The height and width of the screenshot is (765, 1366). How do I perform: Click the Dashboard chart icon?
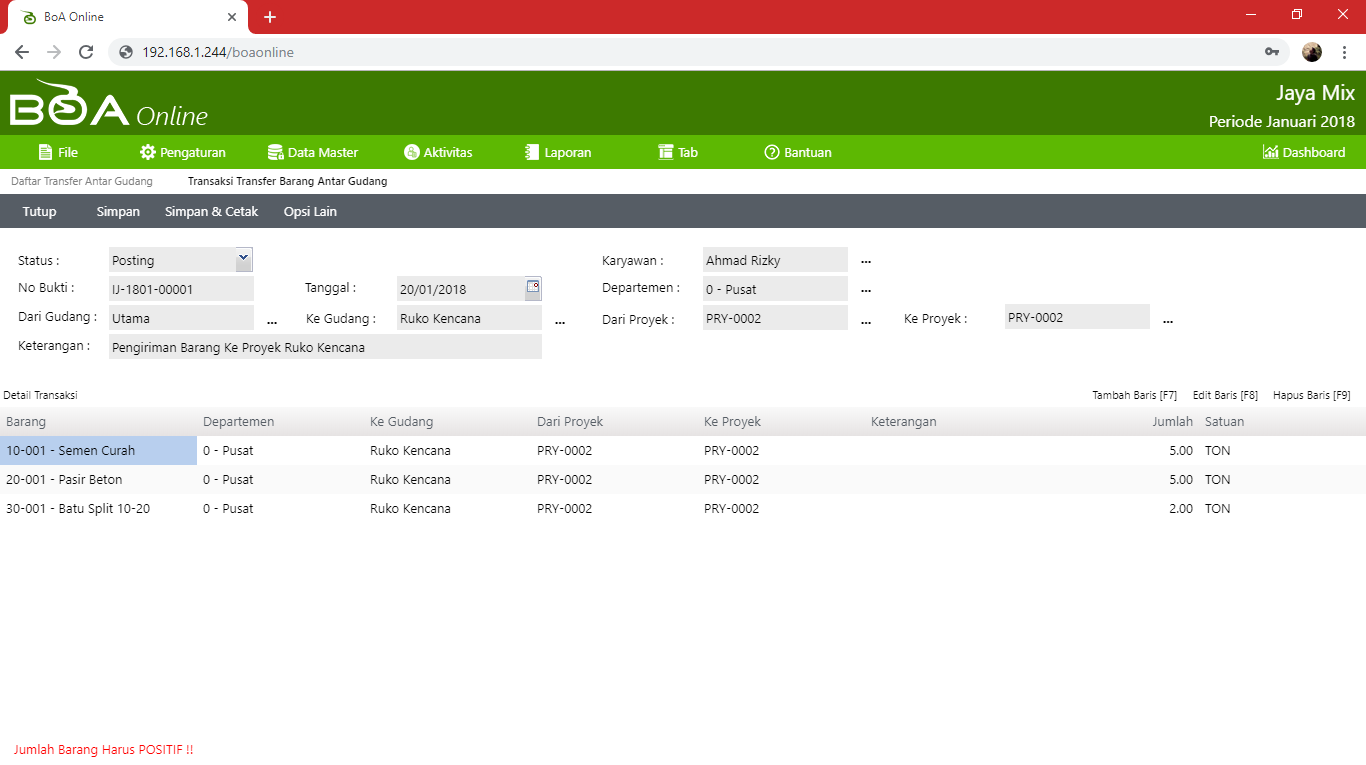coord(1270,153)
